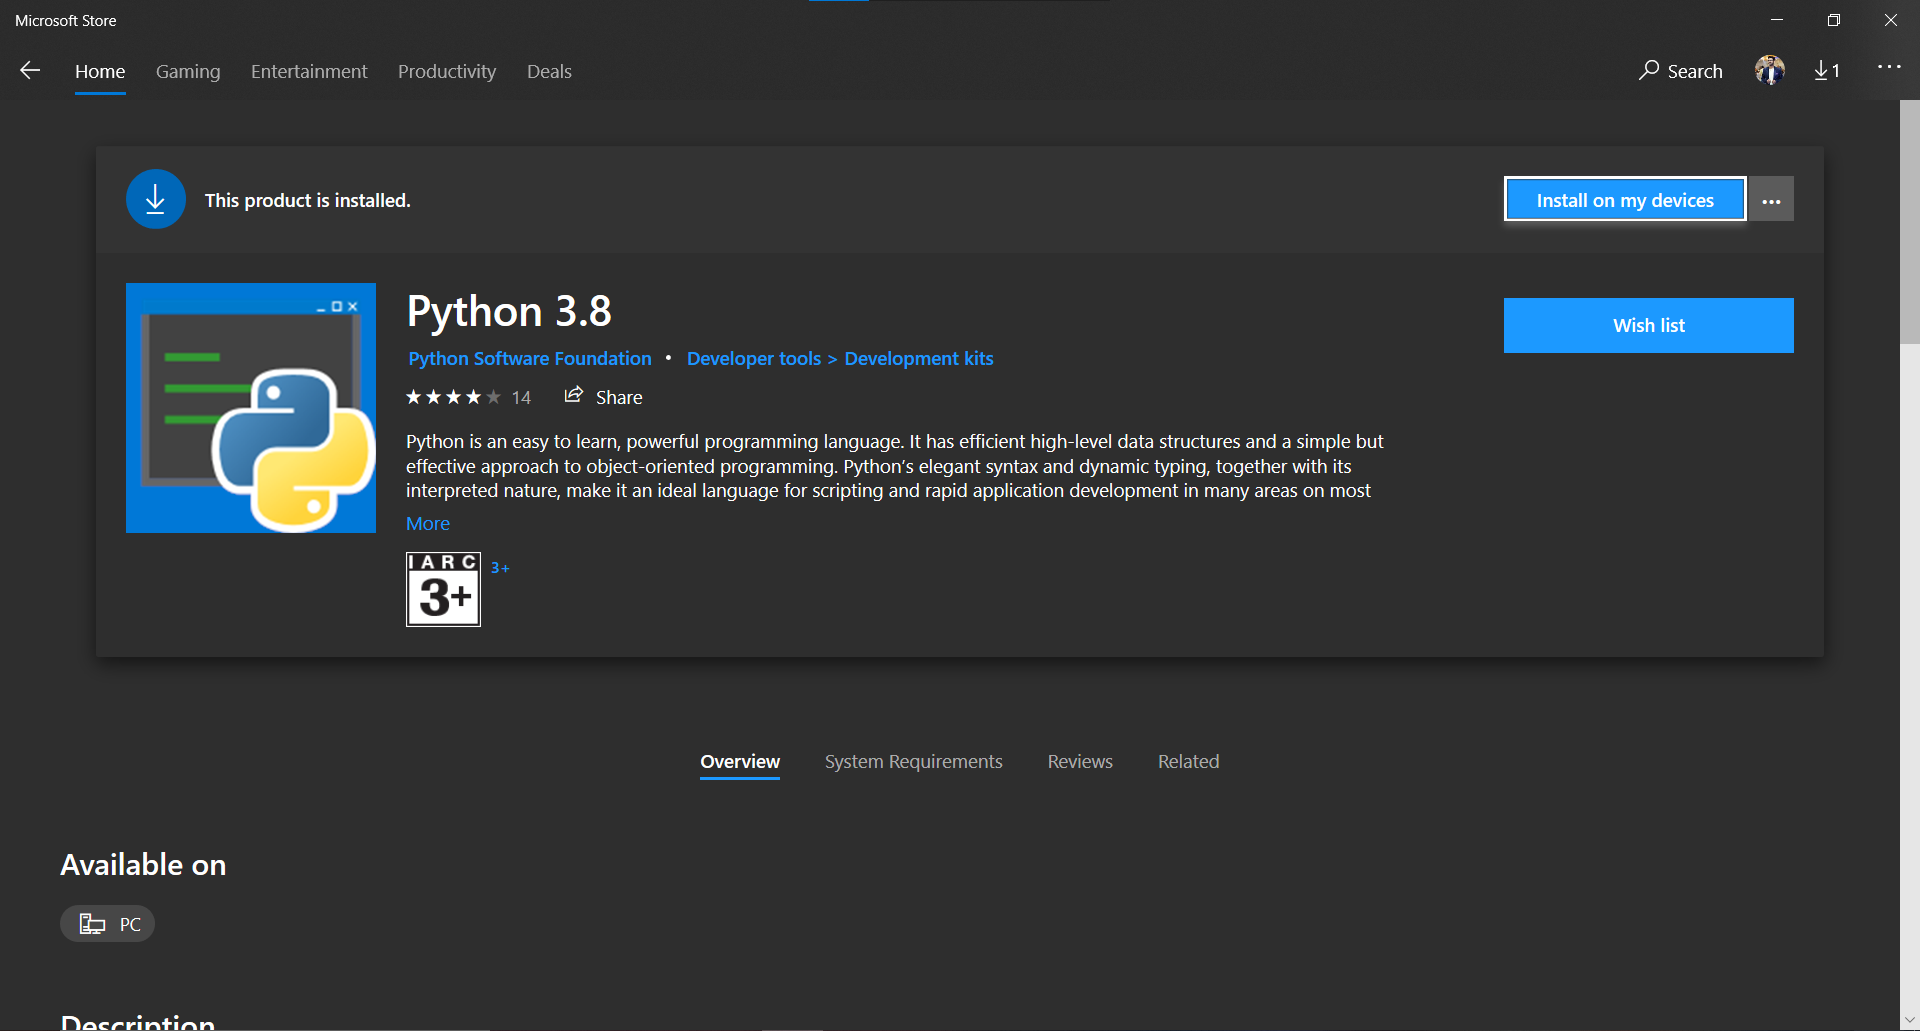Click the Share icon
Viewport: 1920px width, 1031px height.
tap(574, 396)
